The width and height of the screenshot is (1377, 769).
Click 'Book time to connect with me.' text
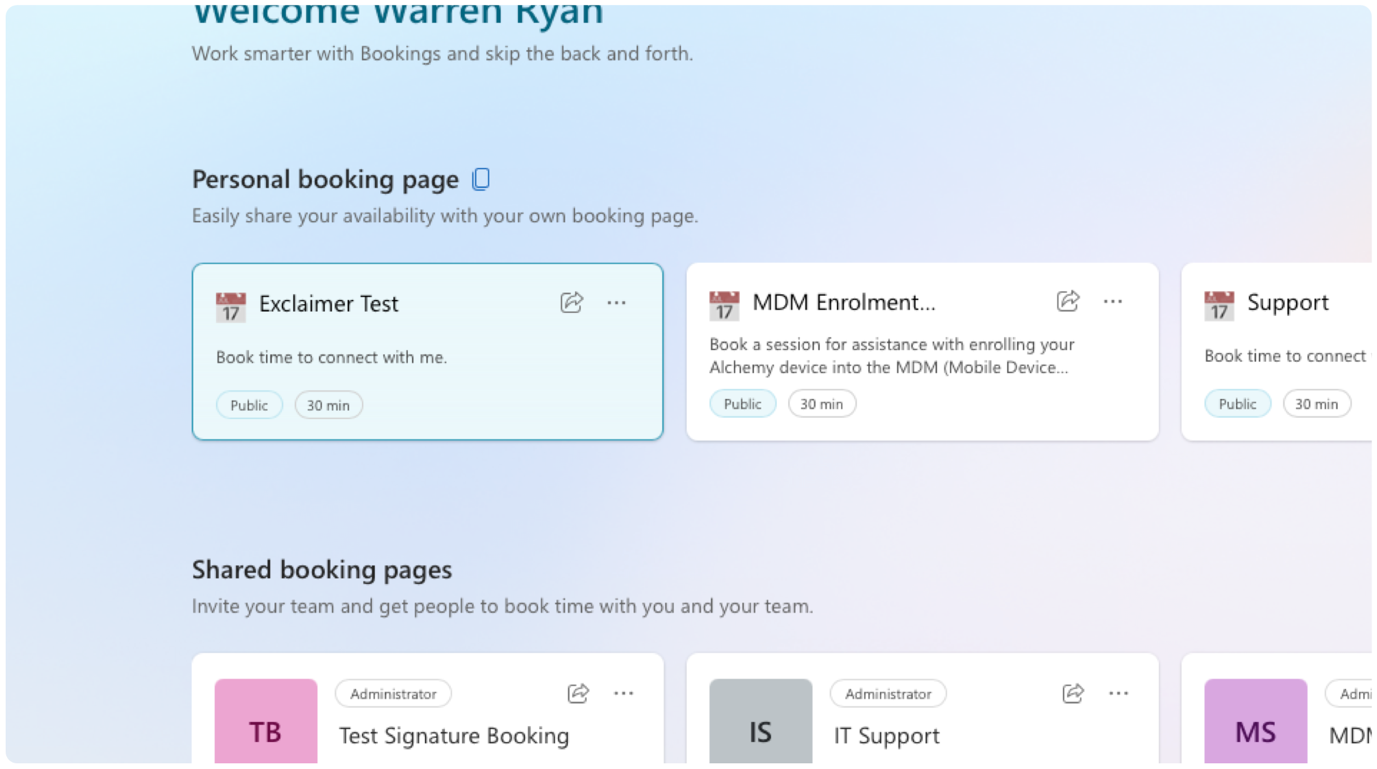[331, 357]
